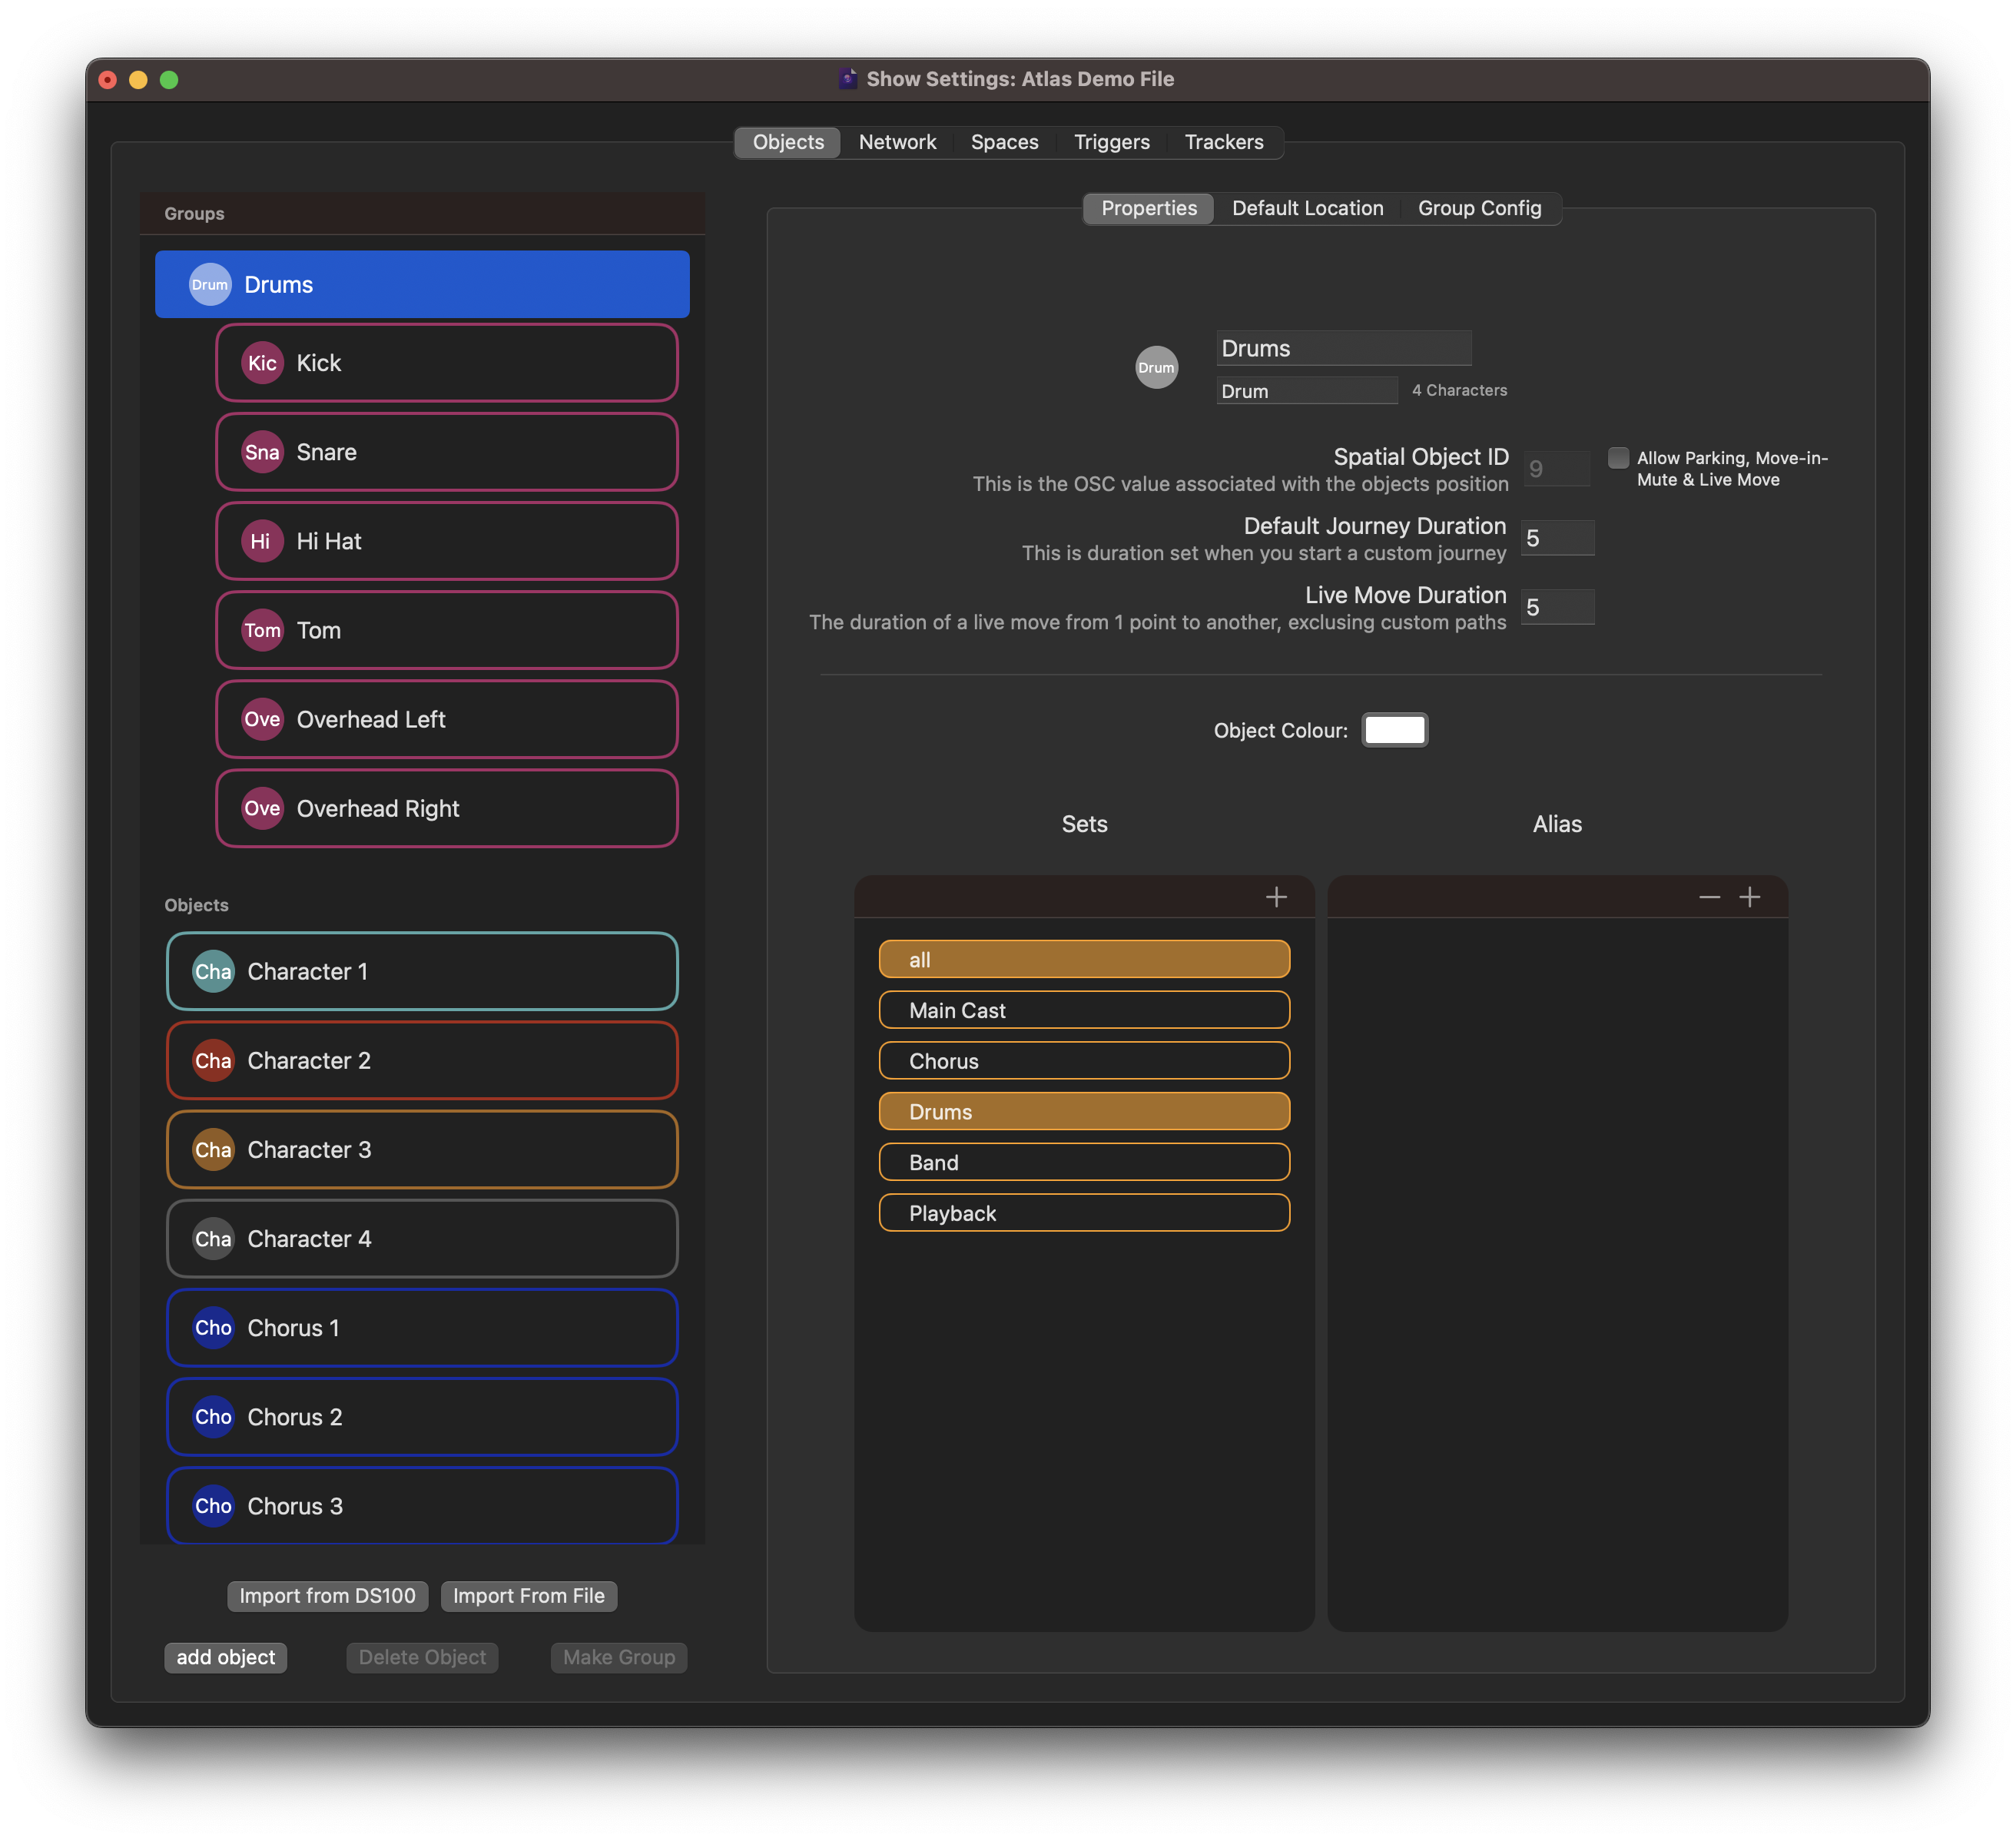Image resolution: width=2016 pixels, height=1841 pixels.
Task: Select Overhead Left in the Drums group
Action: point(446,719)
